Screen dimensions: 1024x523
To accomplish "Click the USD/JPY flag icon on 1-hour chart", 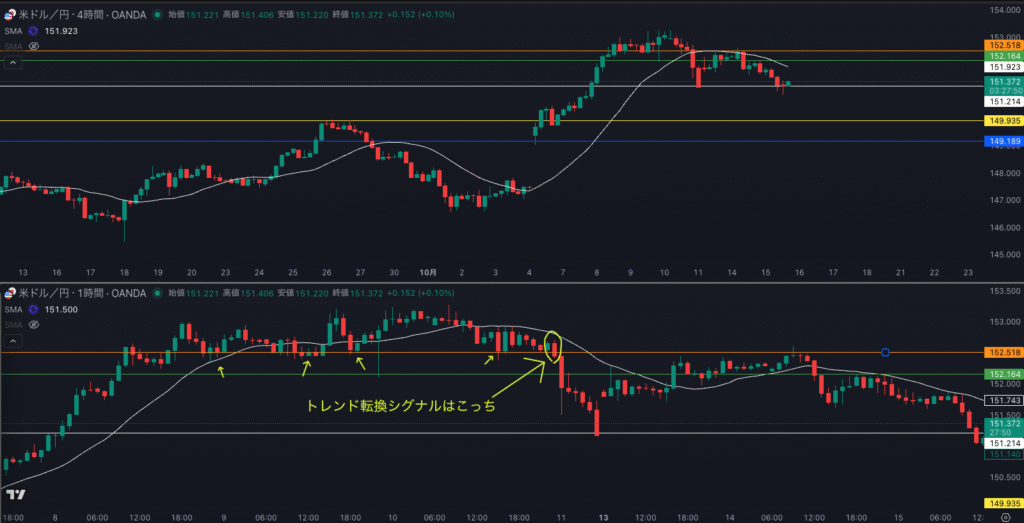I will [11, 293].
